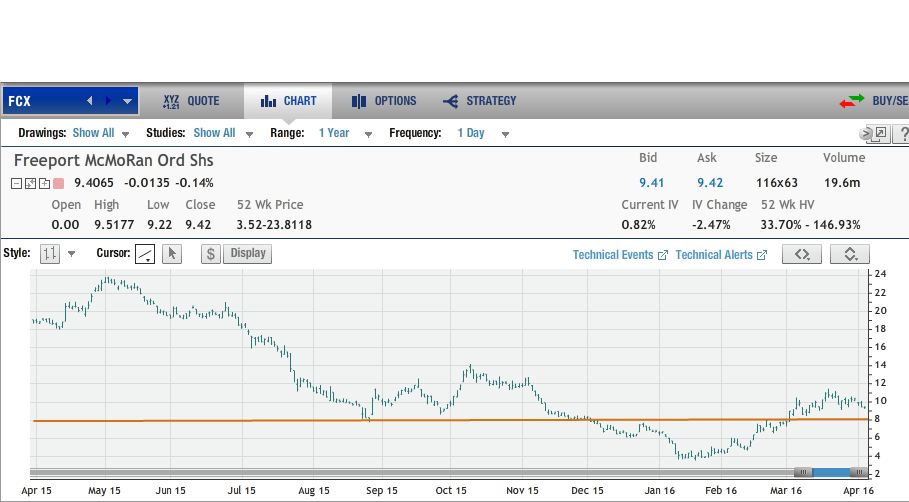Click the Bid value 9.41
This screenshot has height=502, width=909.
click(x=652, y=183)
